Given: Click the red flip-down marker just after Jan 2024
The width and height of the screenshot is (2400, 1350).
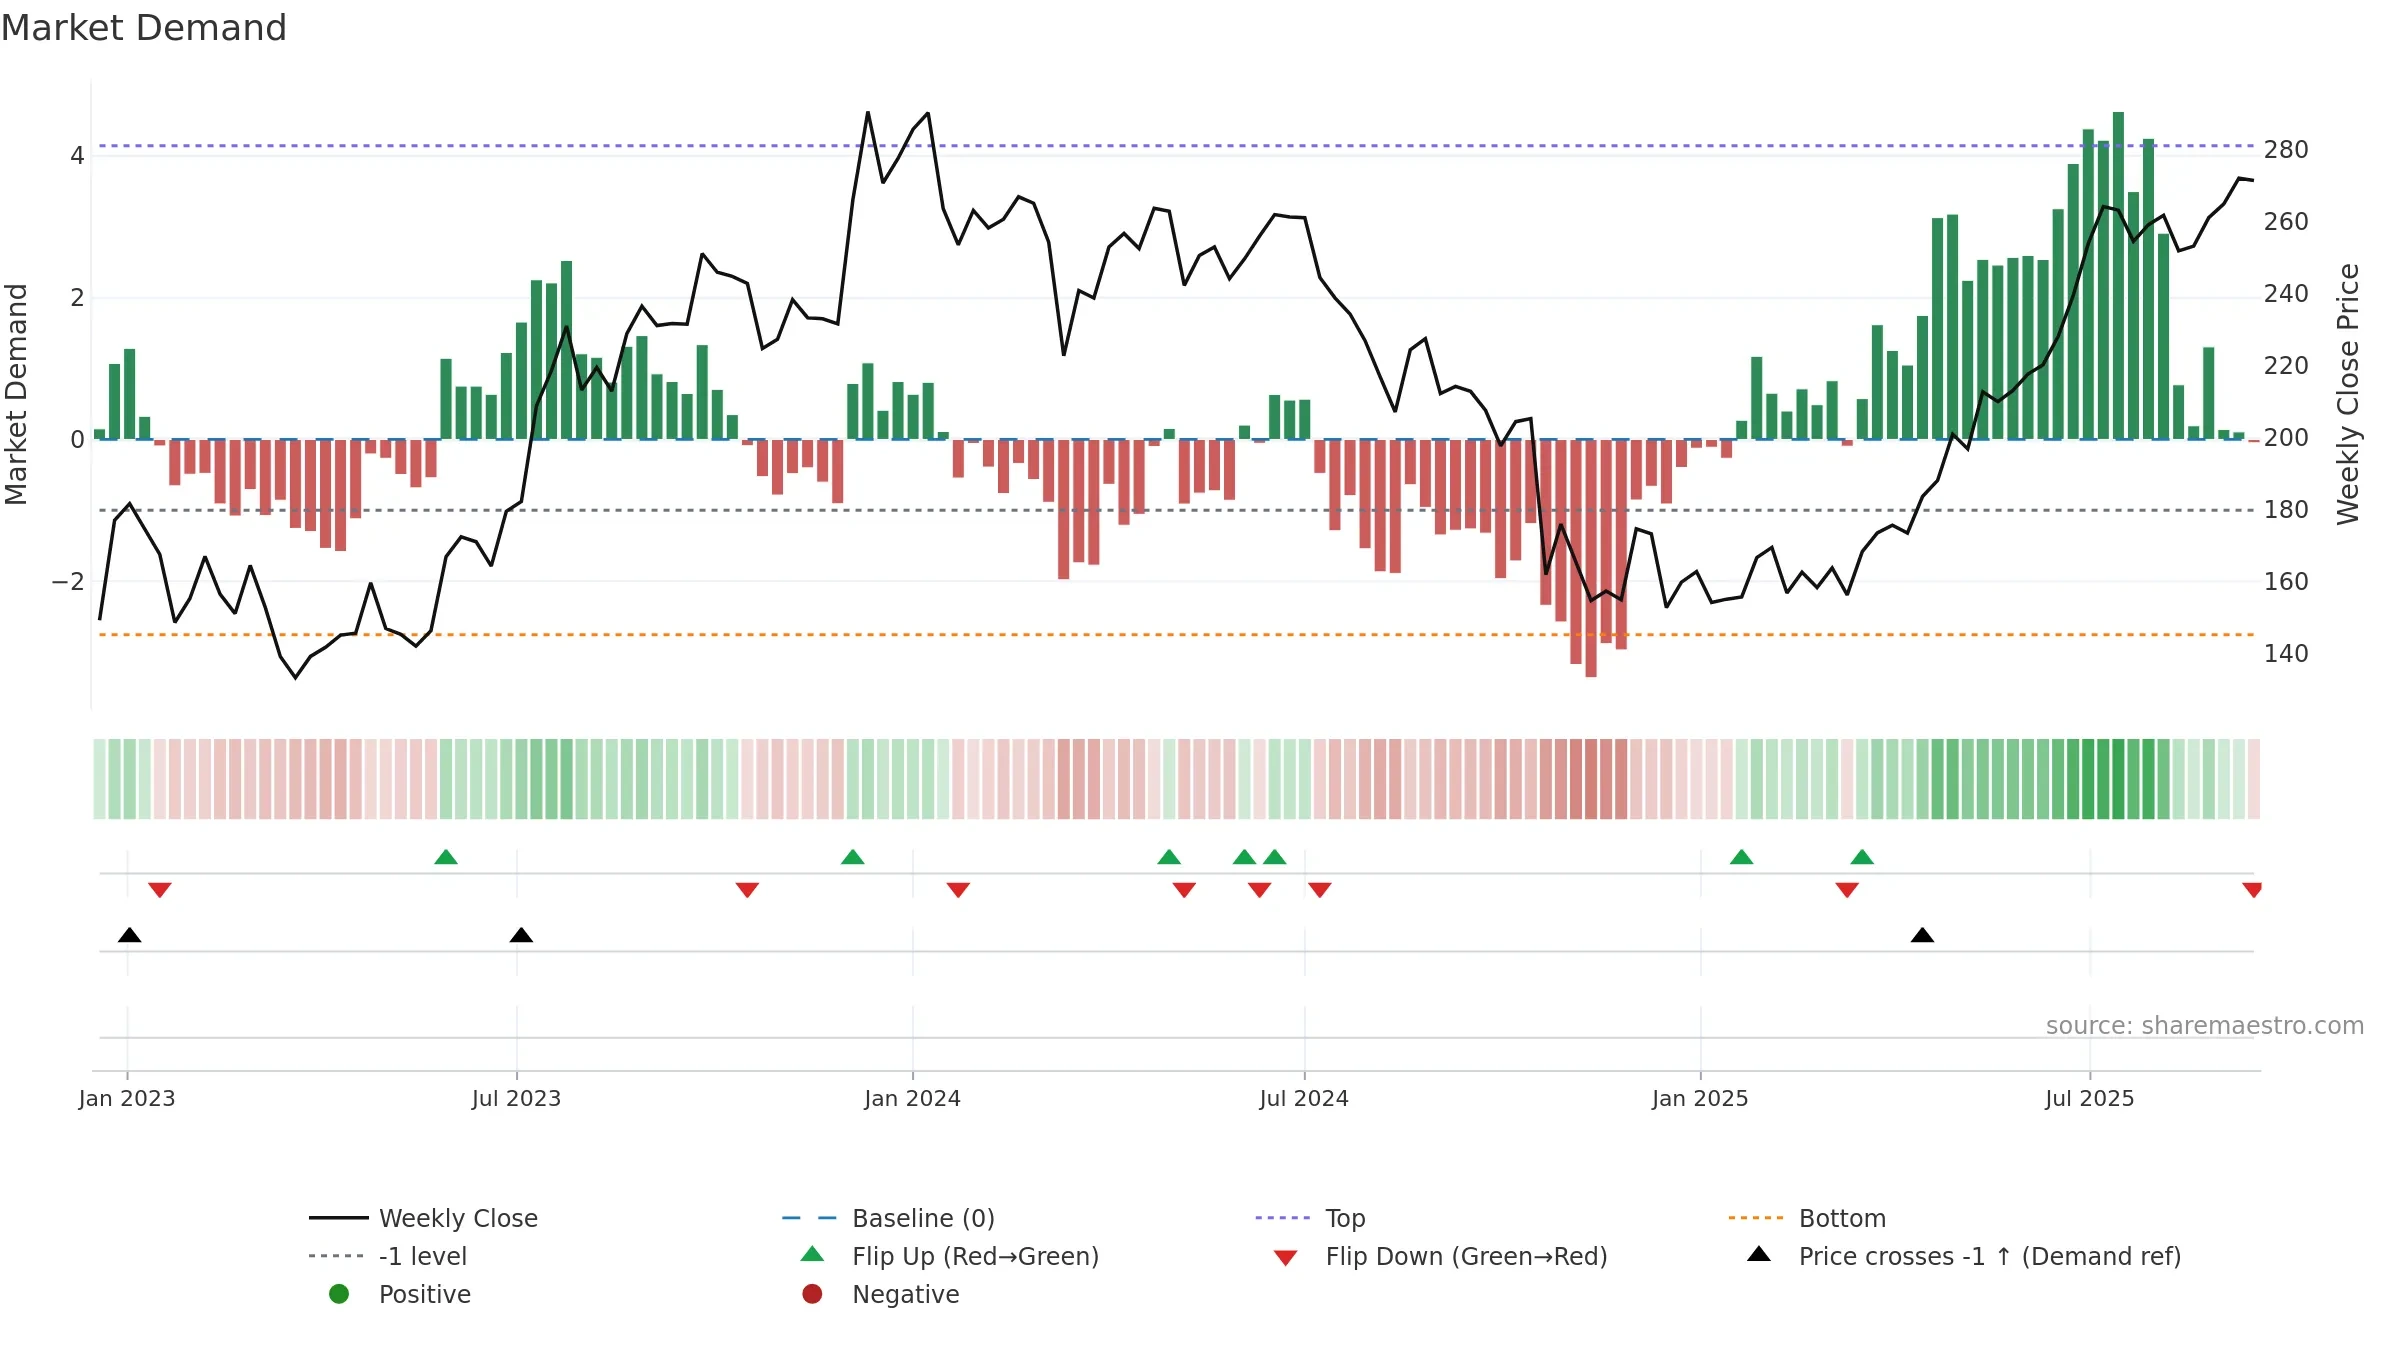Looking at the screenshot, I should pos(958,890).
